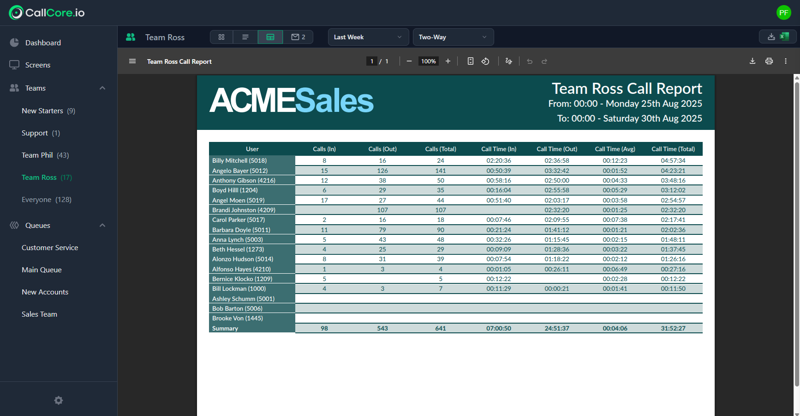Screen dimensions: 800x416
Task: Open settings gear in the sidebar
Action: tap(58, 400)
